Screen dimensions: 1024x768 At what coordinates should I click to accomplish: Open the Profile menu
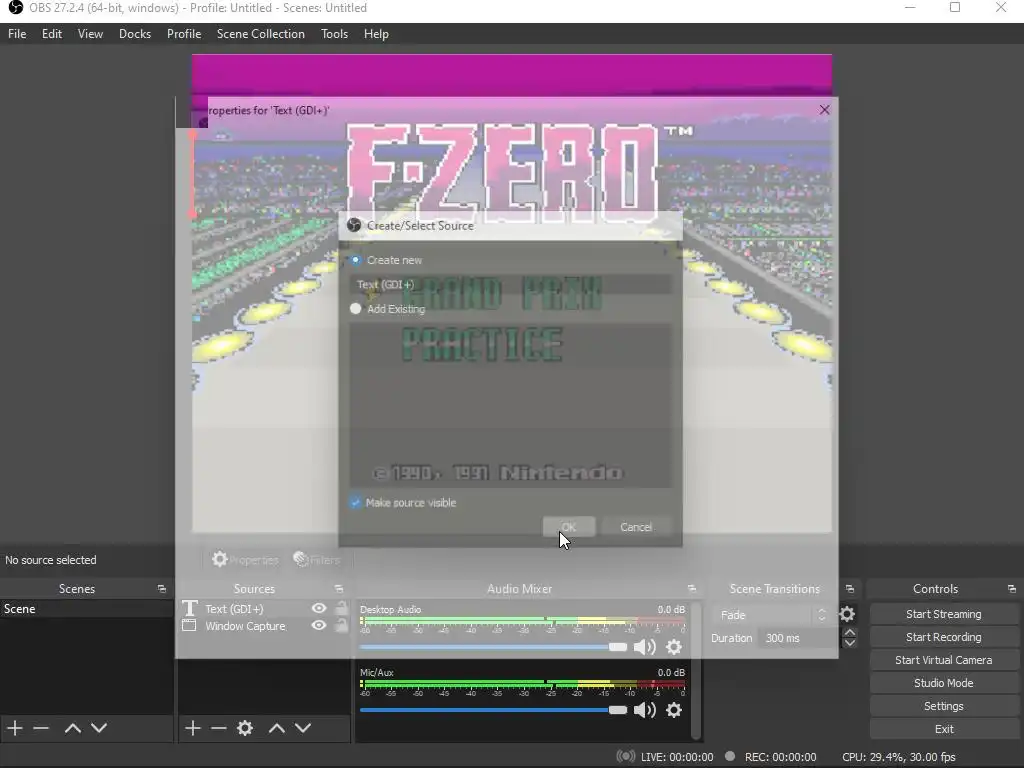[184, 34]
